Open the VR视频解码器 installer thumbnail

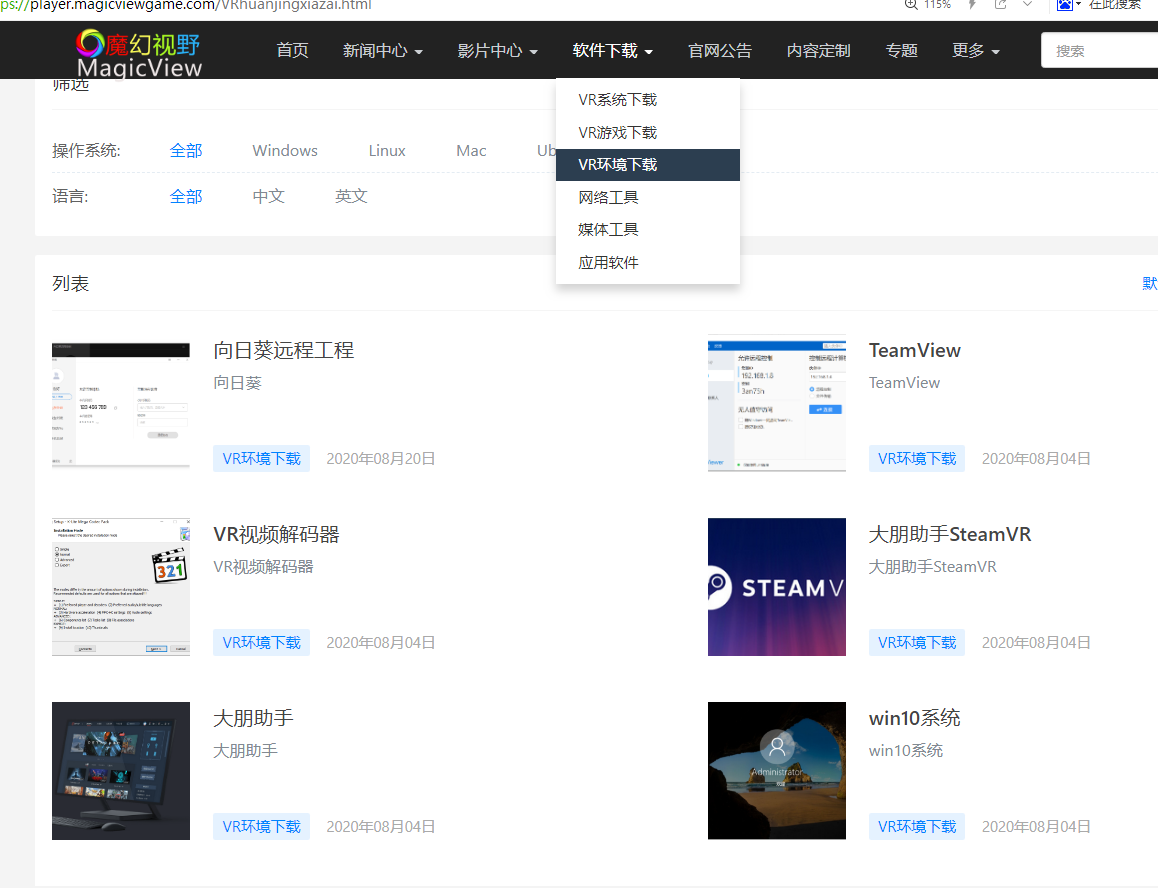tap(120, 587)
